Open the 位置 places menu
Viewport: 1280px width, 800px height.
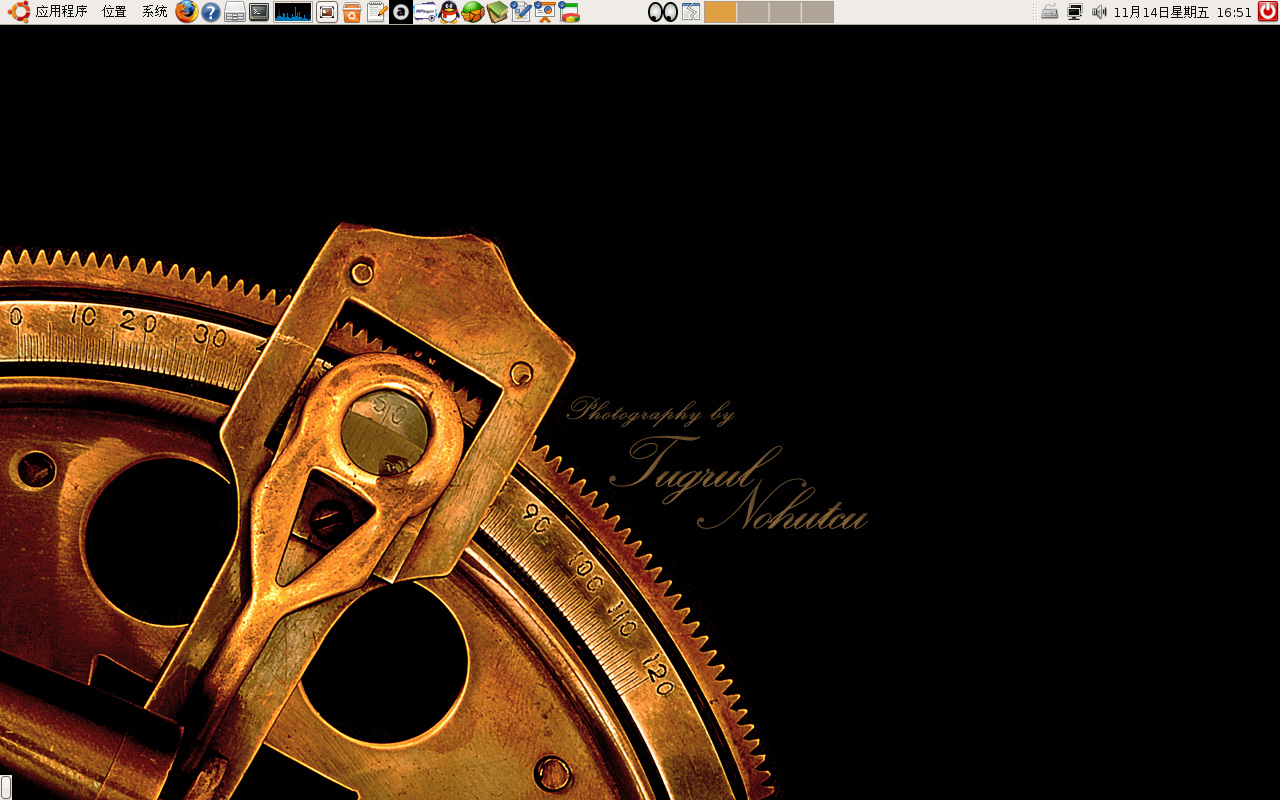click(114, 12)
